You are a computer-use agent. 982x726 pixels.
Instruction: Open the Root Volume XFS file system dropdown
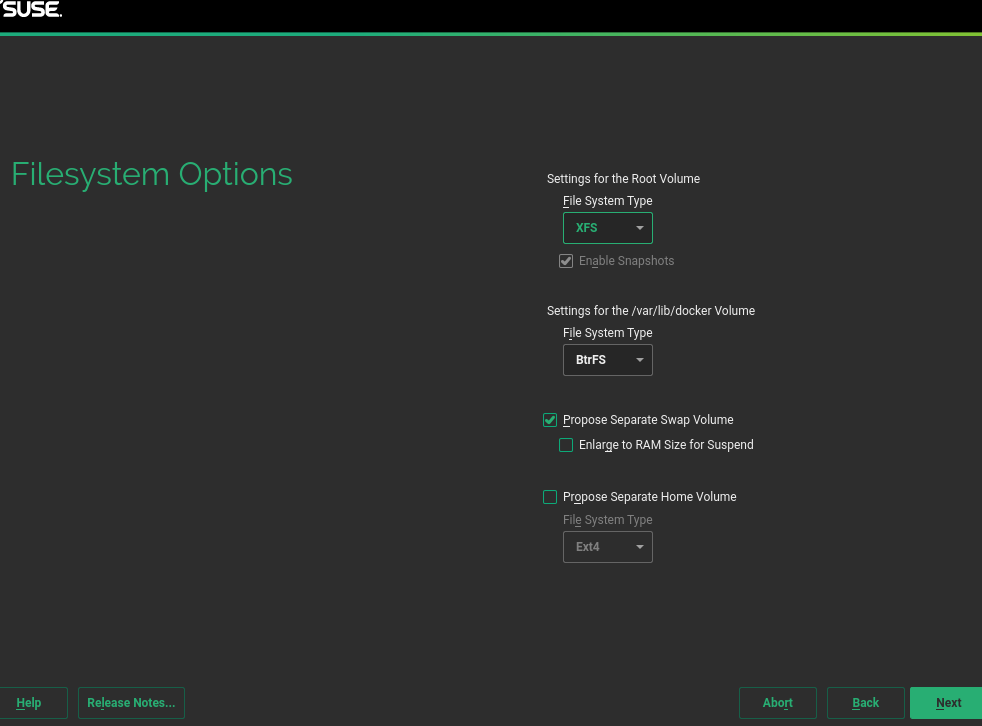tap(607, 228)
